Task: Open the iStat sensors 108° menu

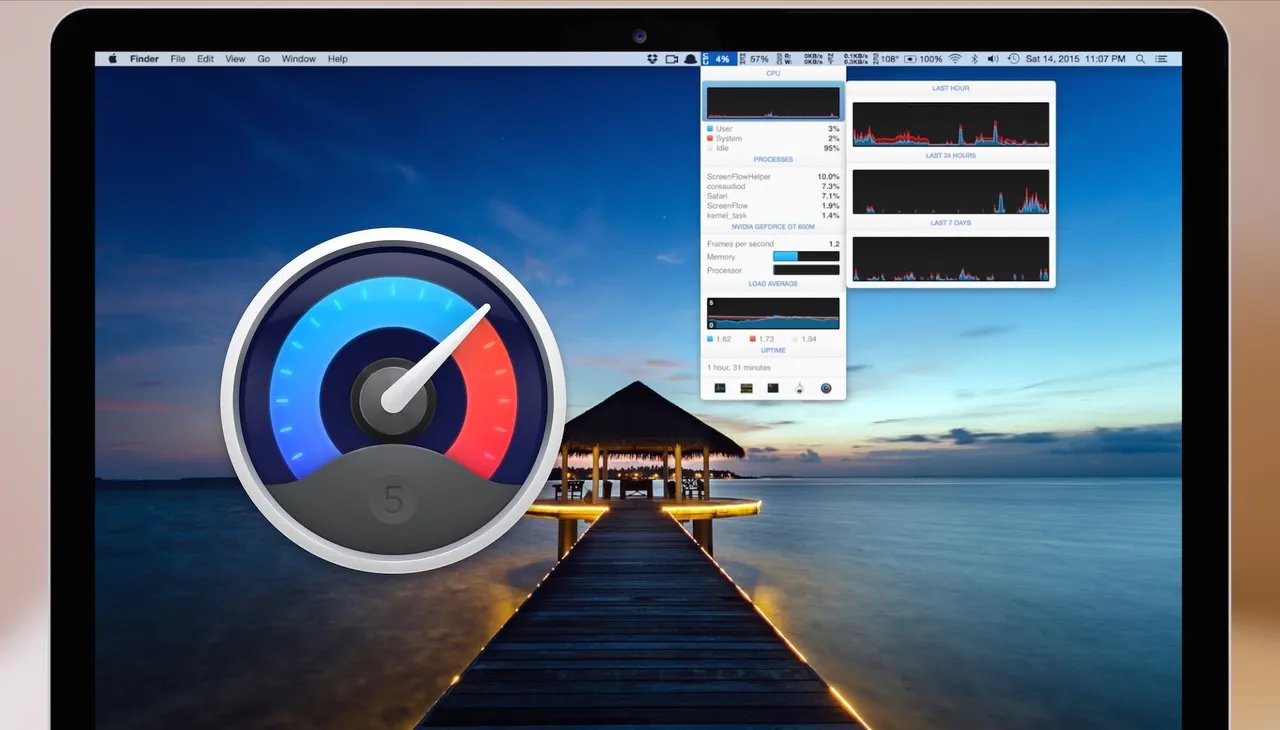Action: click(884, 59)
